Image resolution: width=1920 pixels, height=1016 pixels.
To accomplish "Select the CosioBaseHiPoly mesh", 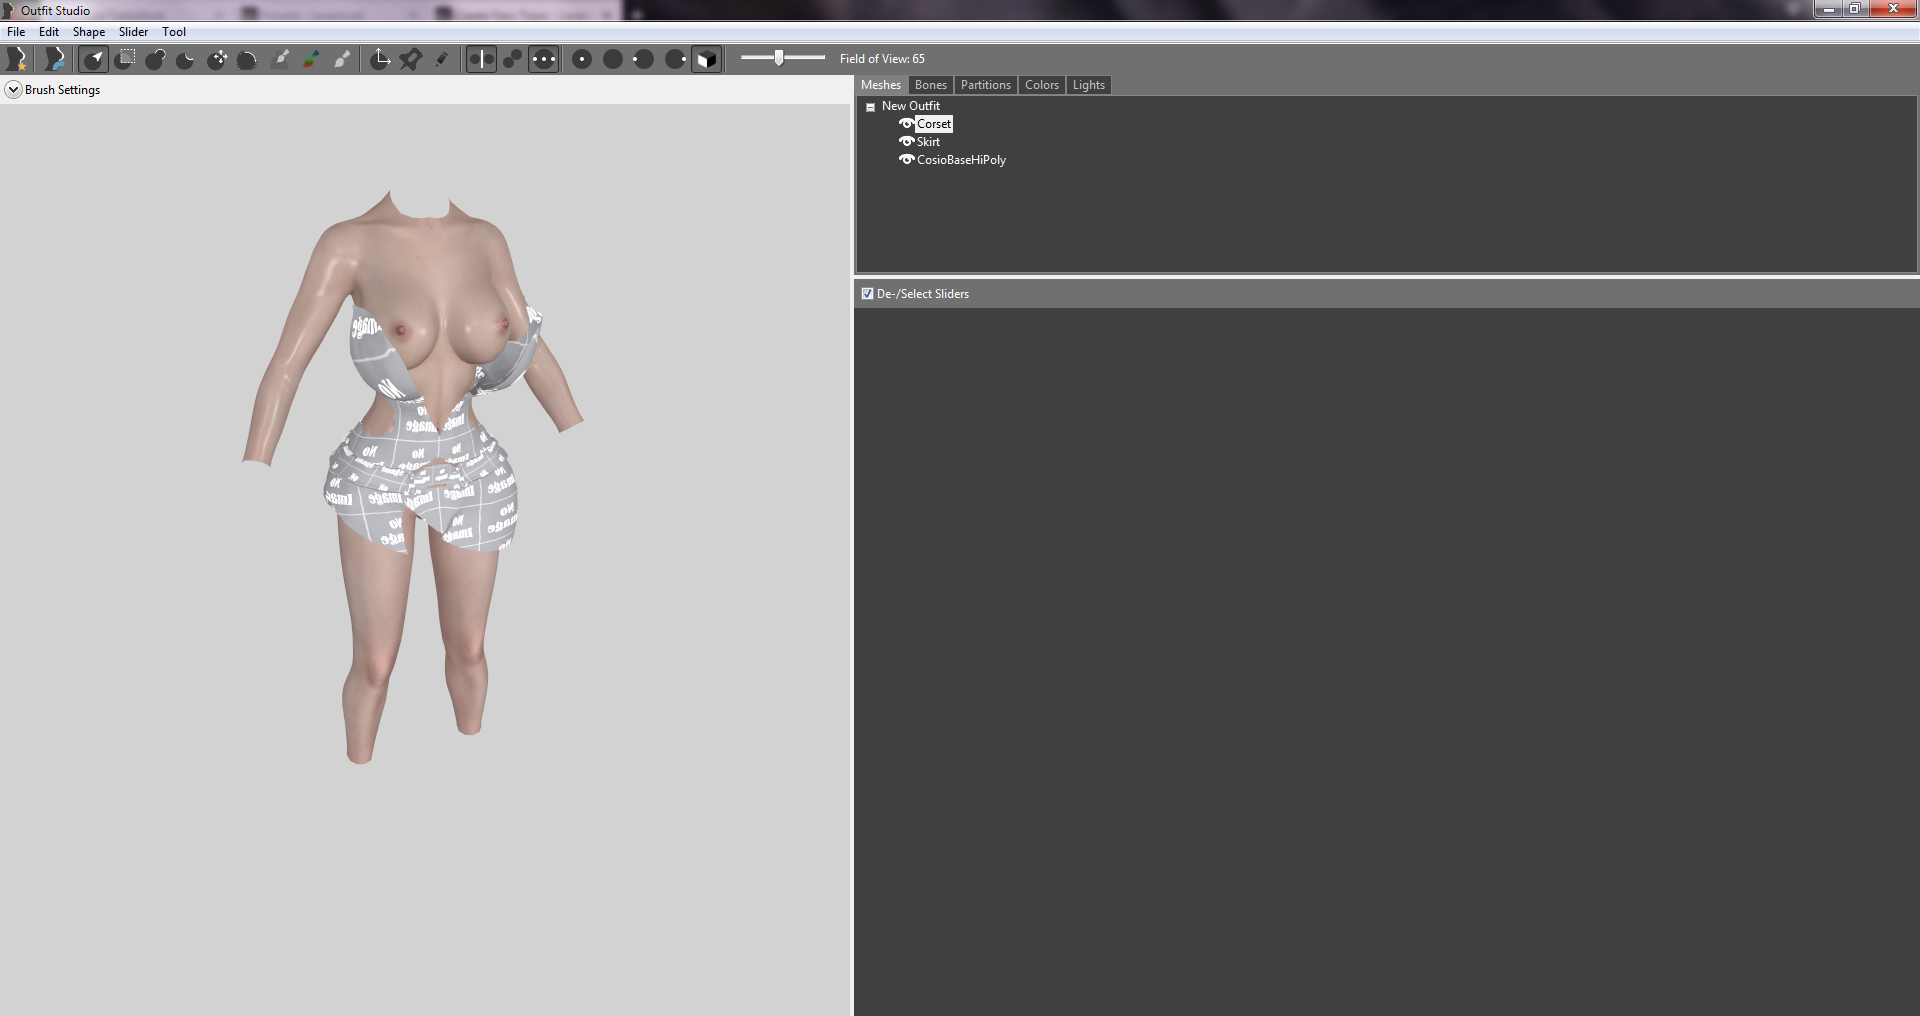I will point(961,160).
